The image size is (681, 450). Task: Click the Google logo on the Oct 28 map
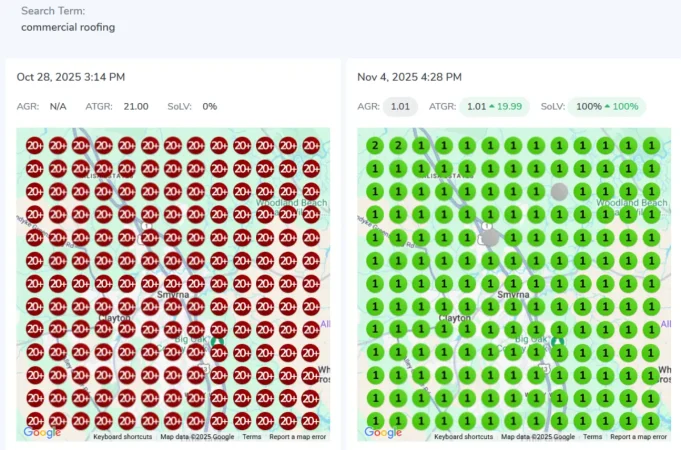point(42,432)
